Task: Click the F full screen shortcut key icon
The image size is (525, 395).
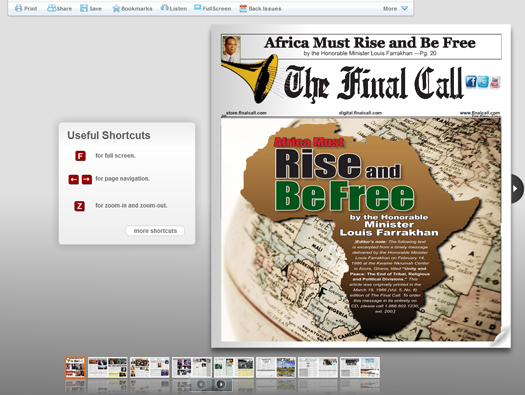Action: point(80,156)
